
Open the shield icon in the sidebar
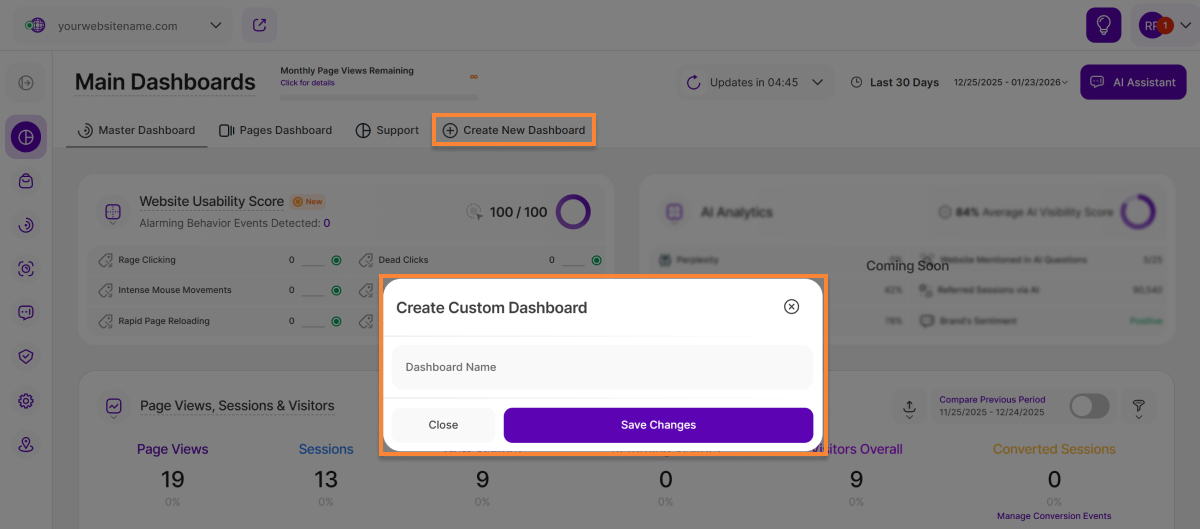pos(26,356)
